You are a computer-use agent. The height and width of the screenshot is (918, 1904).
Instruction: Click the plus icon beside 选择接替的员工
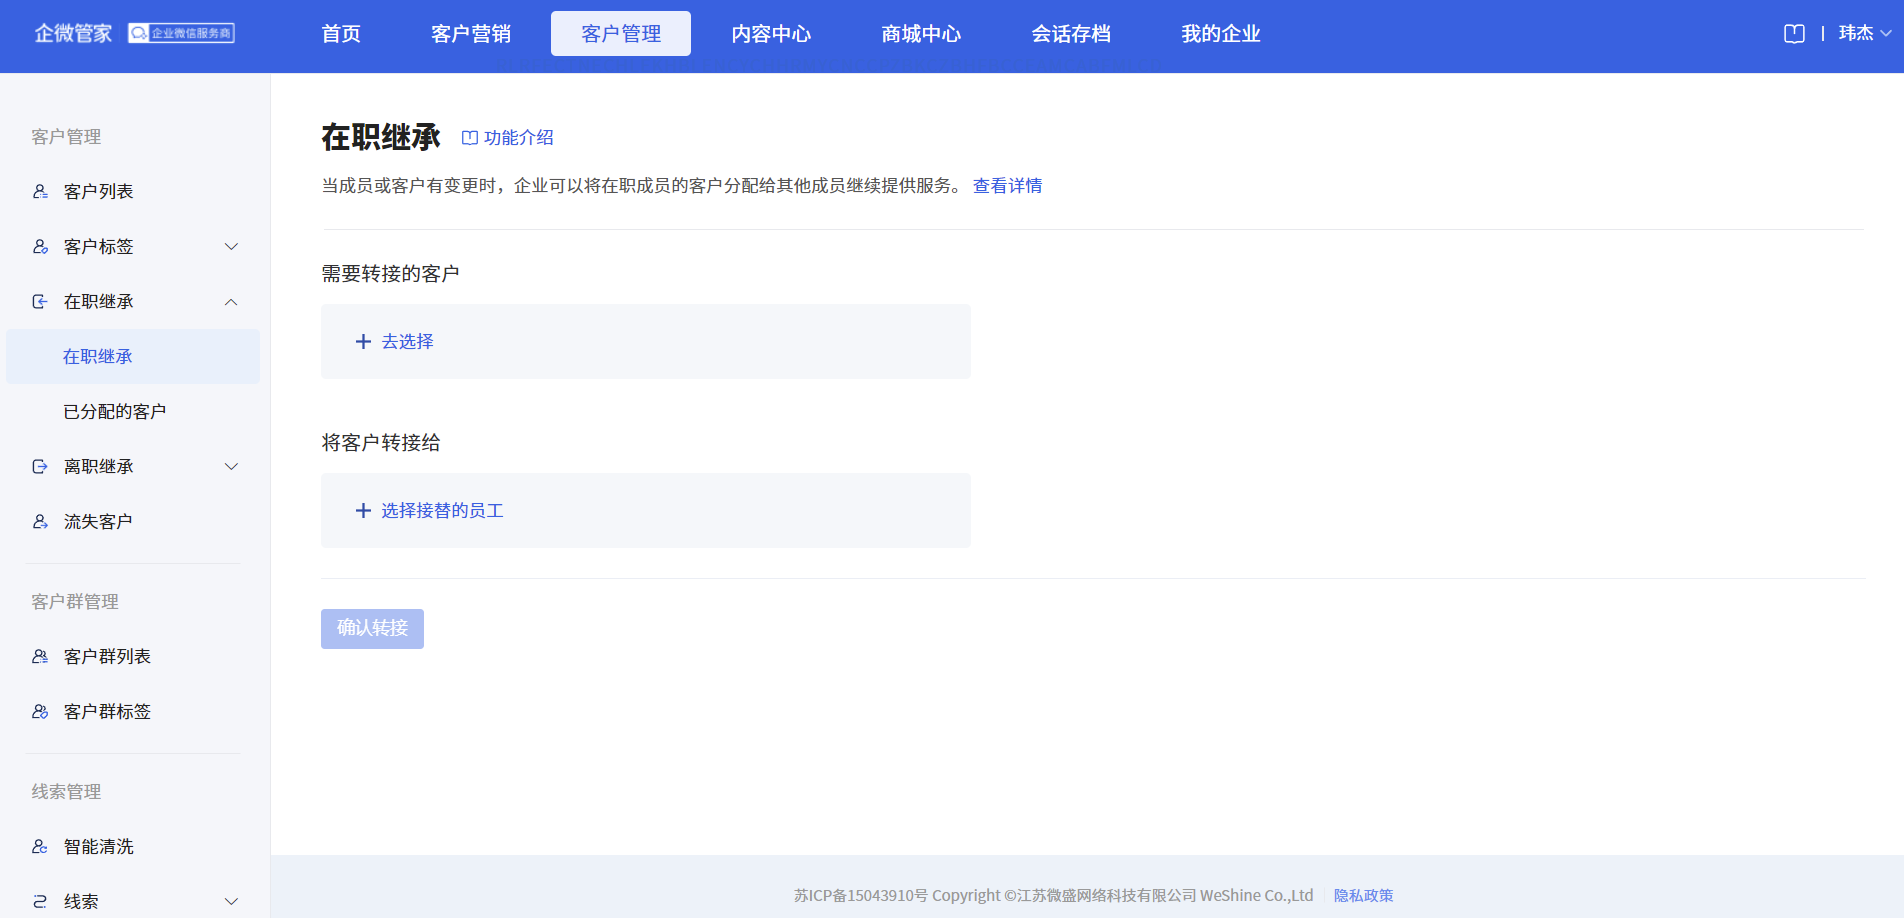point(363,511)
